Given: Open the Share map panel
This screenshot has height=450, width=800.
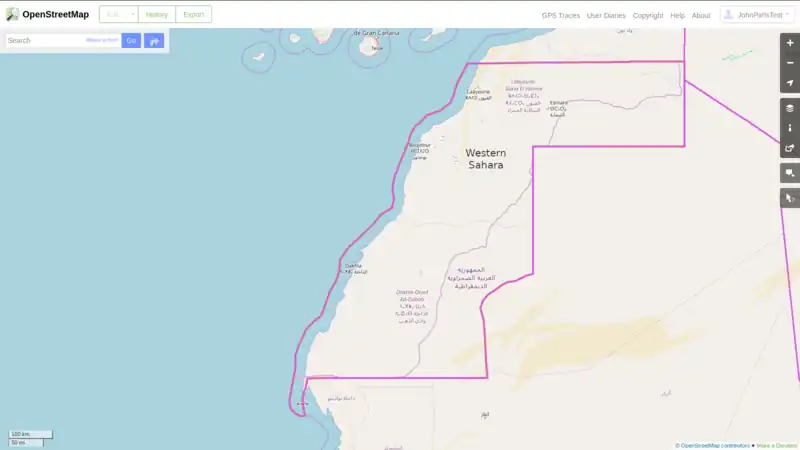Looking at the screenshot, I should (x=789, y=149).
